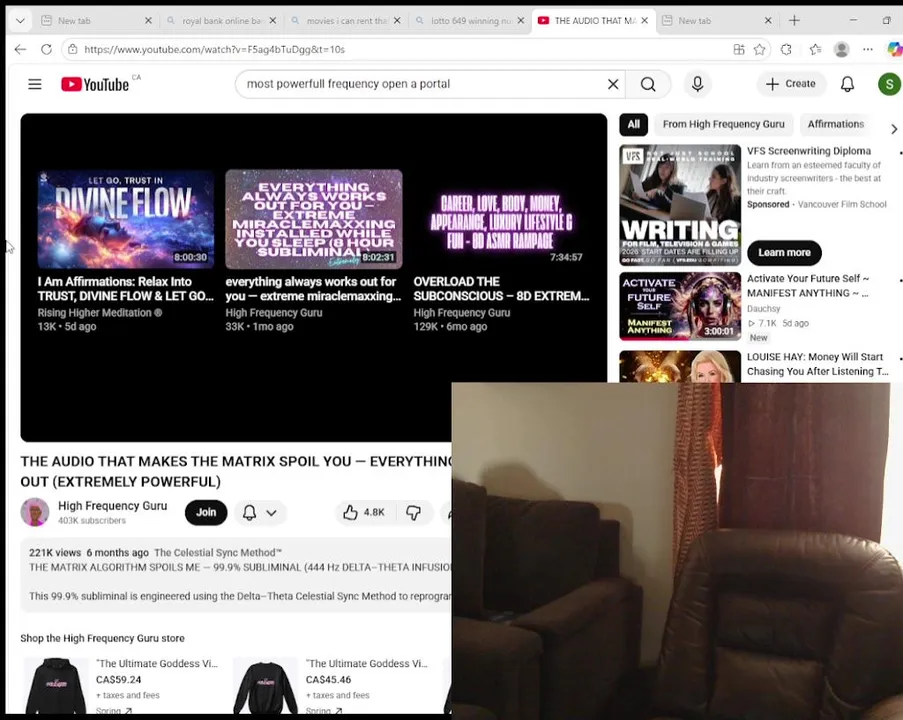
Task: Select the From High Frequency Guru chip
Action: pyautogui.click(x=723, y=124)
